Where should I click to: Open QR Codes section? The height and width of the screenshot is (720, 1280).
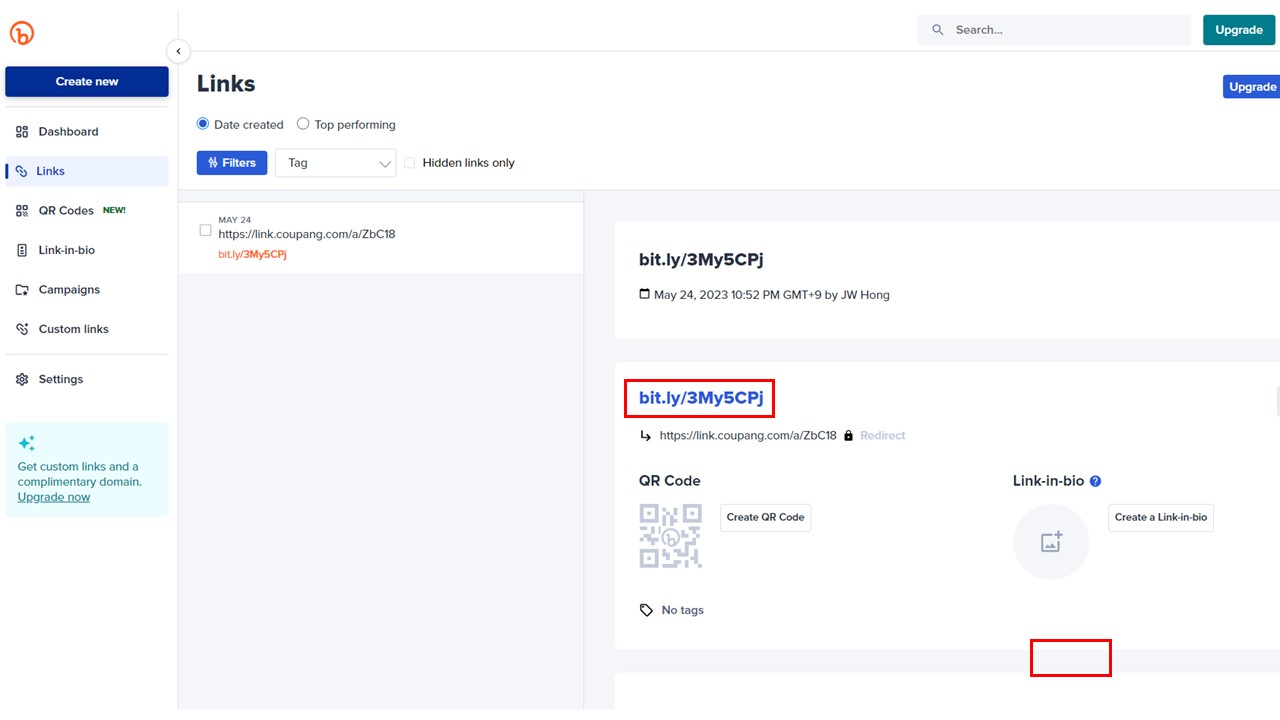pyautogui.click(x=87, y=211)
